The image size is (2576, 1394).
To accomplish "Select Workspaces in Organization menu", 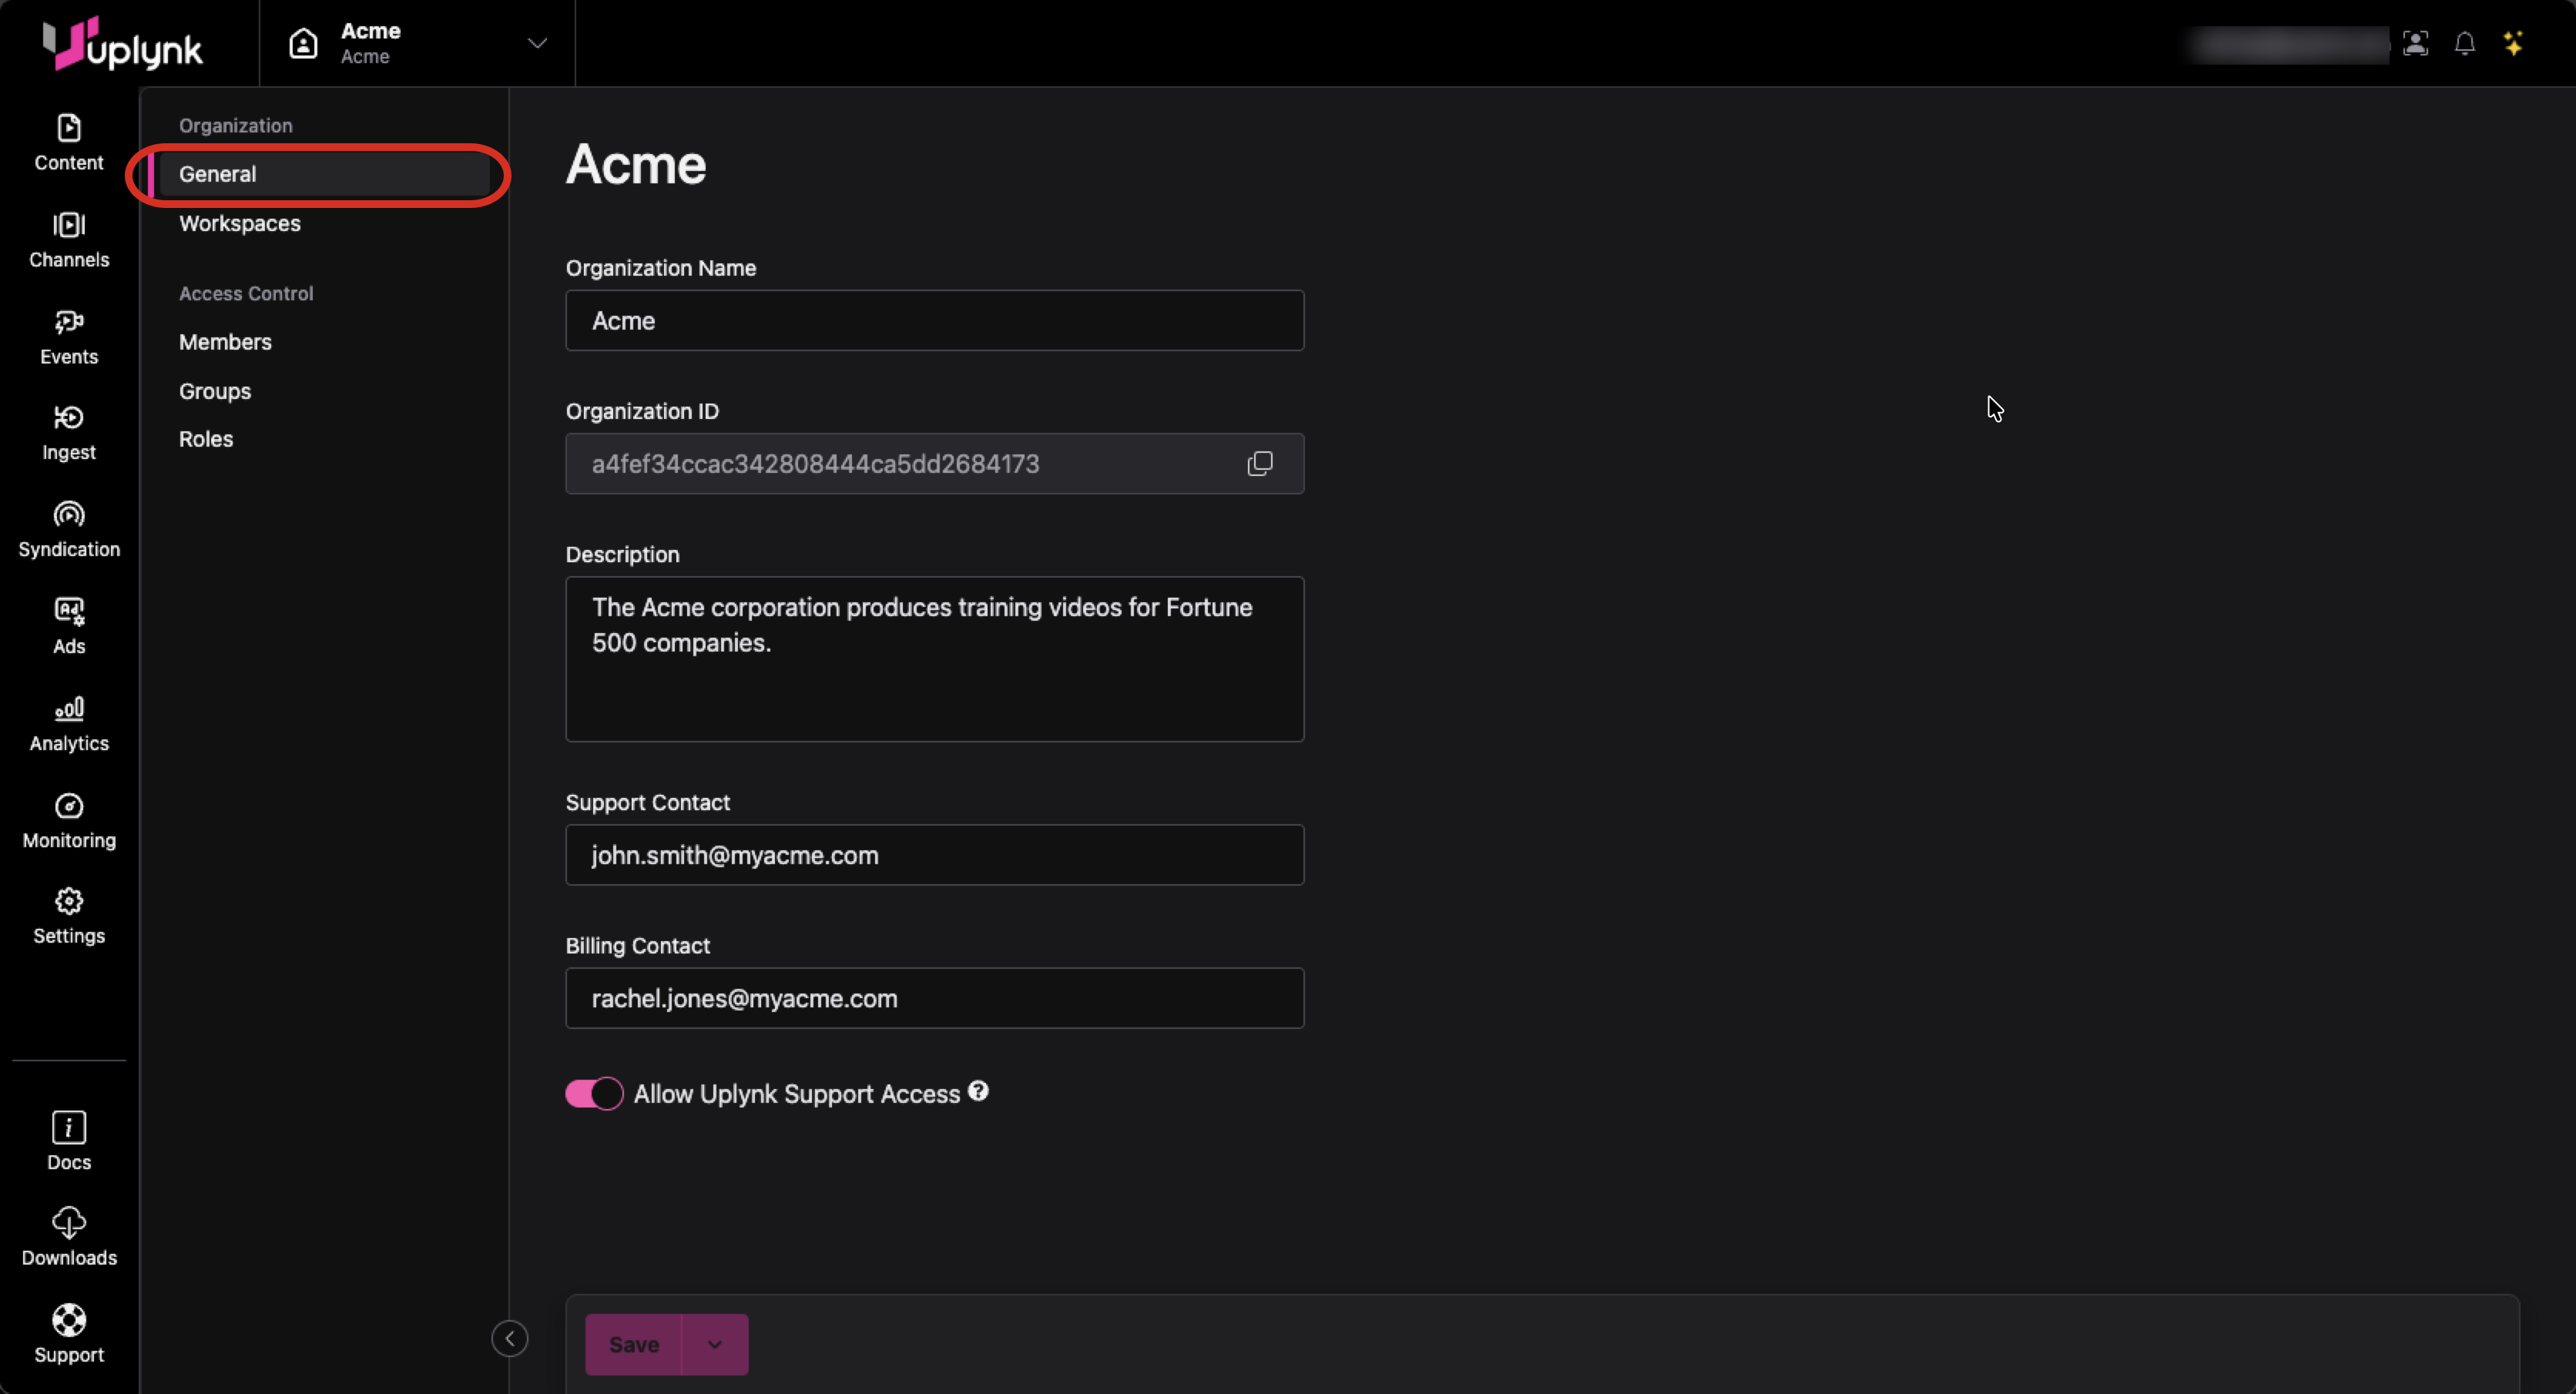I will click(x=240, y=223).
